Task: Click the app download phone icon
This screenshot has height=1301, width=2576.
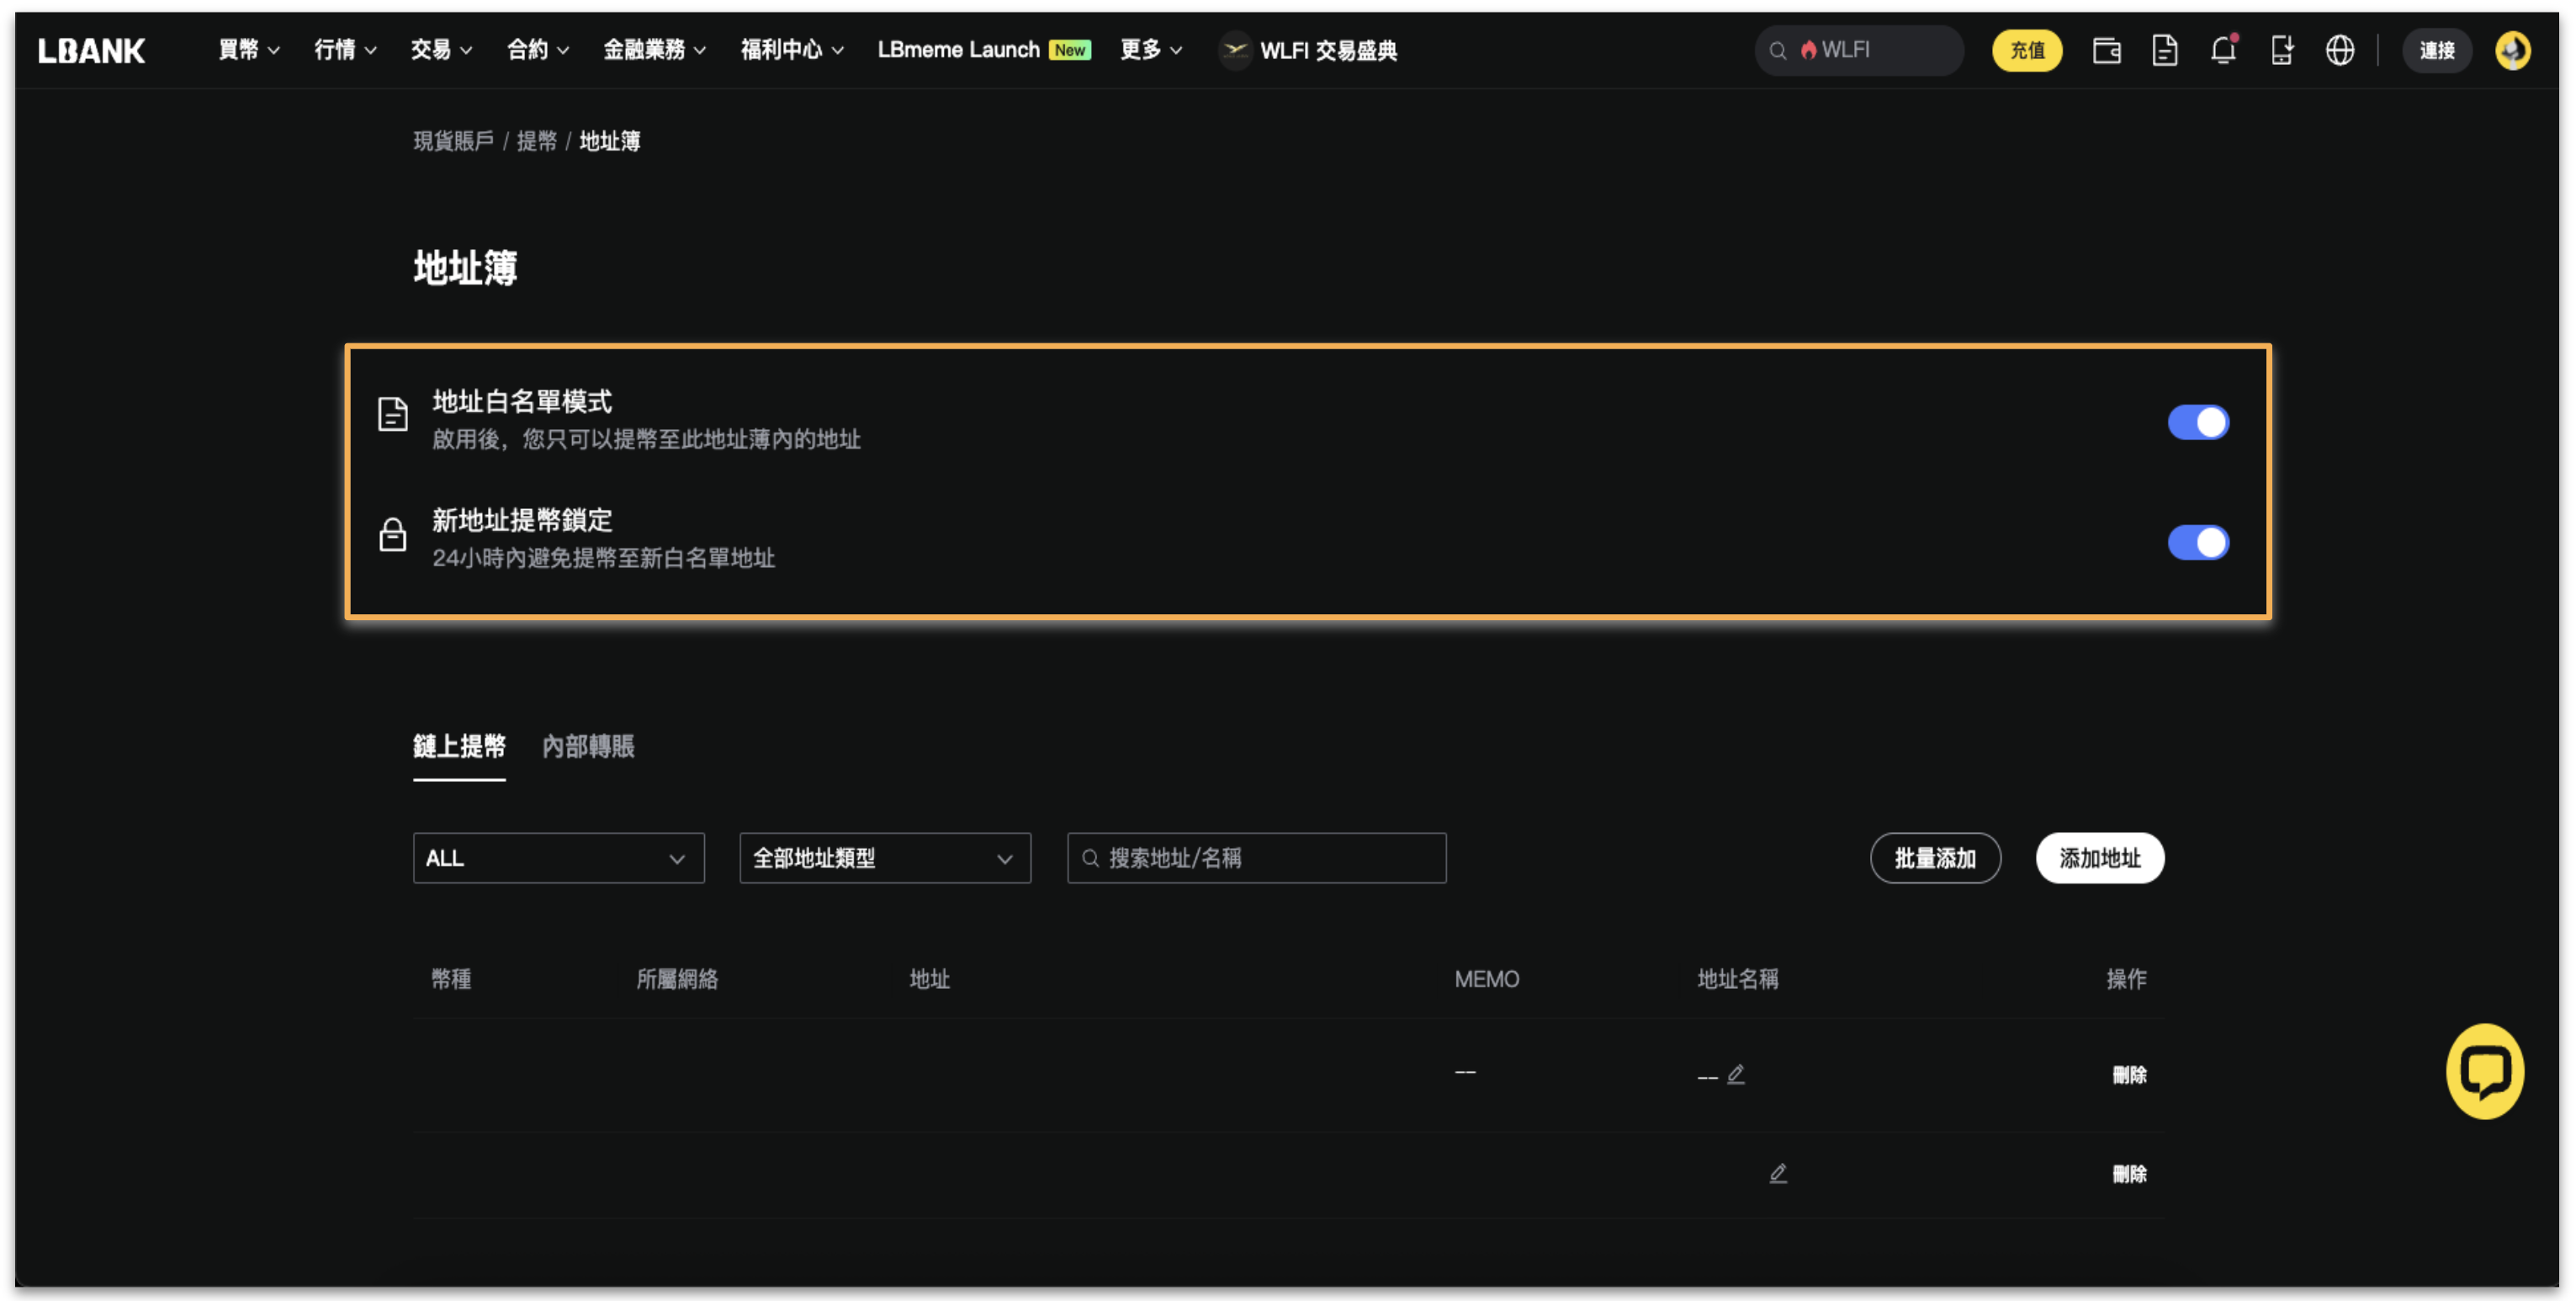Action: [2281, 50]
